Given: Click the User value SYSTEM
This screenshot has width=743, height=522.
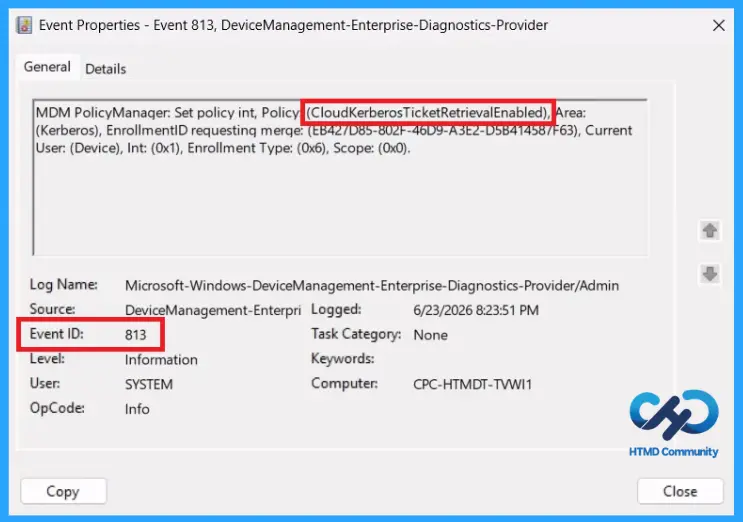Looking at the screenshot, I should click(x=149, y=384).
